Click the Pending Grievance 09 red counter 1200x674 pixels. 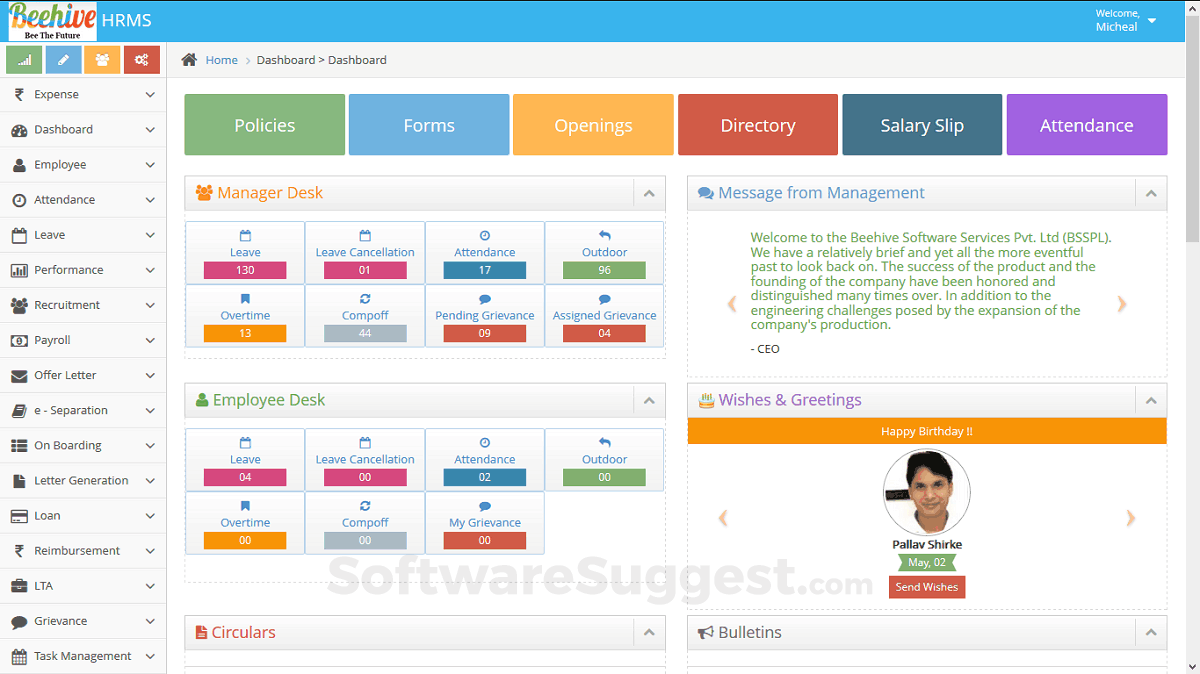pyautogui.click(x=484, y=333)
